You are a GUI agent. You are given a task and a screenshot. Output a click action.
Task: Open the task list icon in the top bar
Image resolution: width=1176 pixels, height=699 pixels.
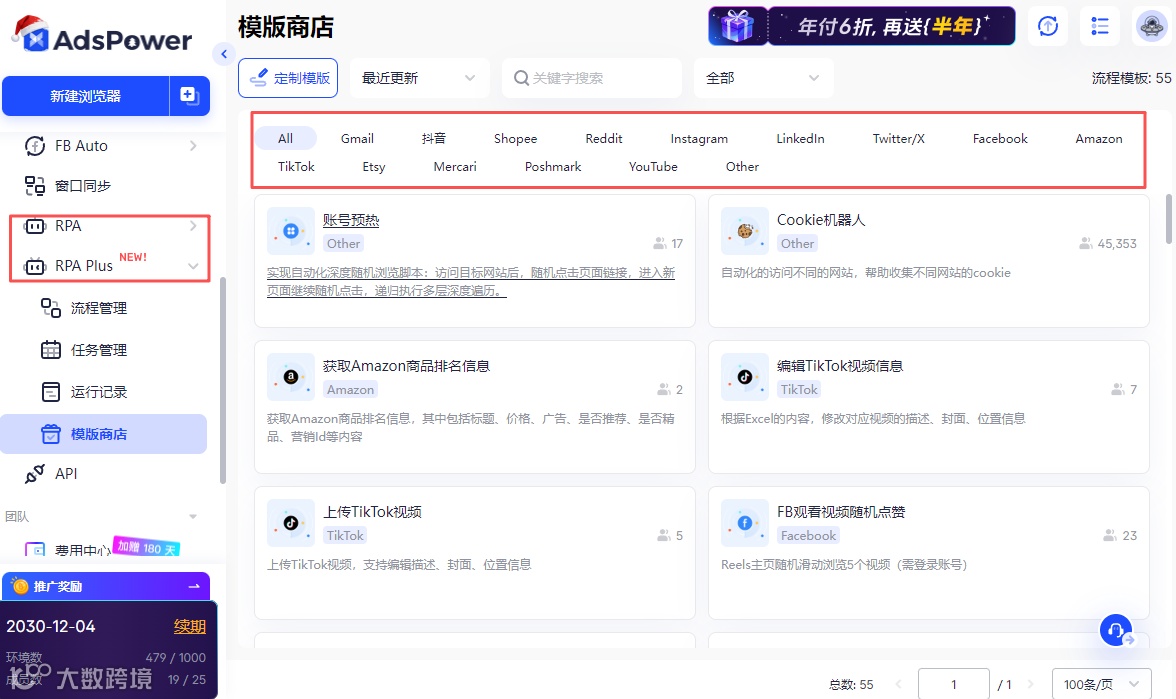(1100, 26)
